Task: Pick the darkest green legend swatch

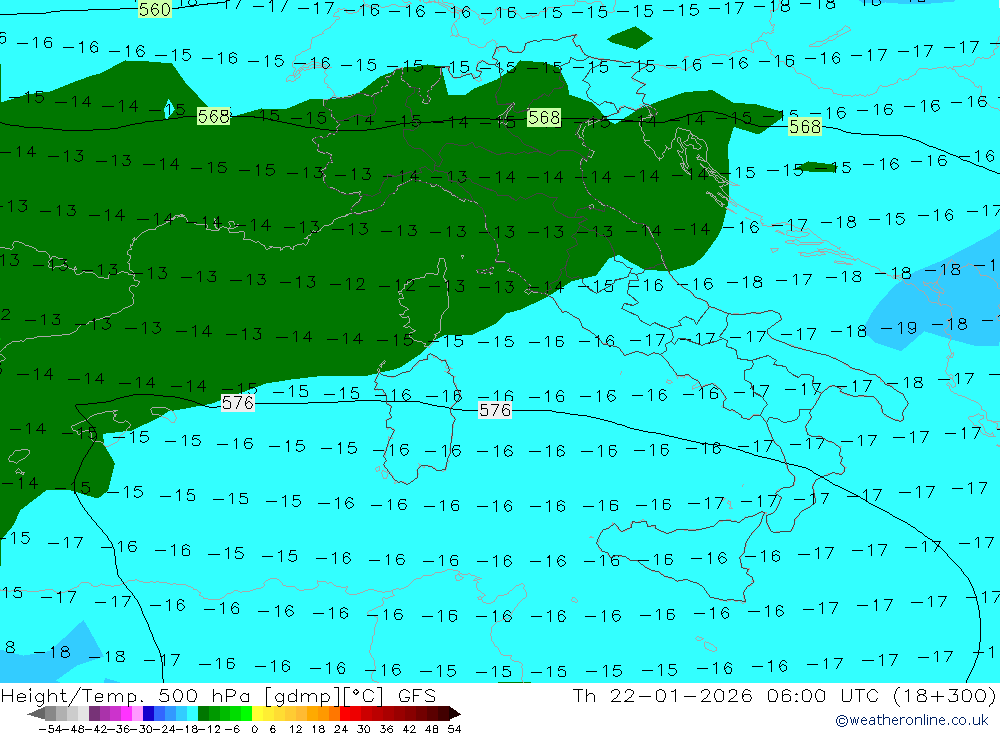Action: pos(203,713)
